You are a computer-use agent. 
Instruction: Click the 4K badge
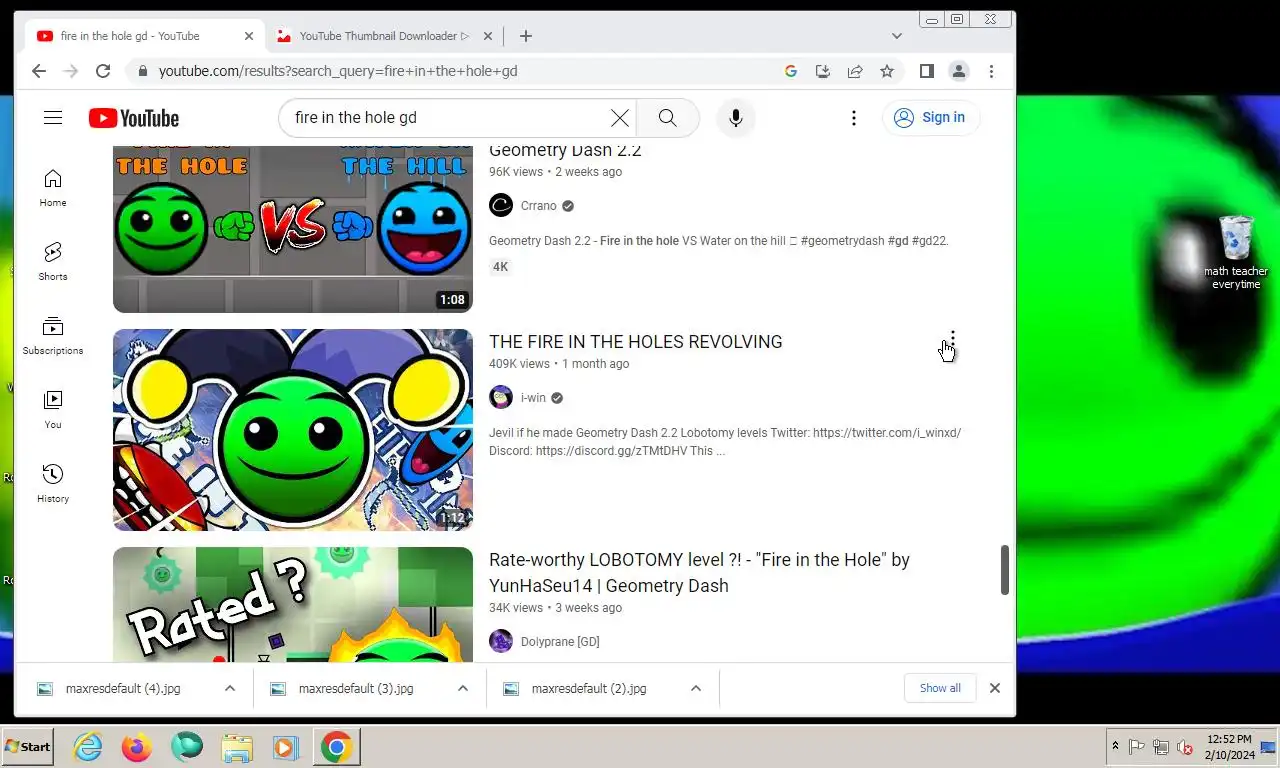click(x=501, y=267)
